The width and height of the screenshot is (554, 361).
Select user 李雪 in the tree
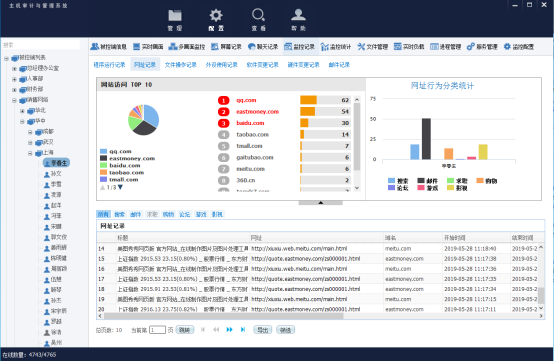(53, 184)
